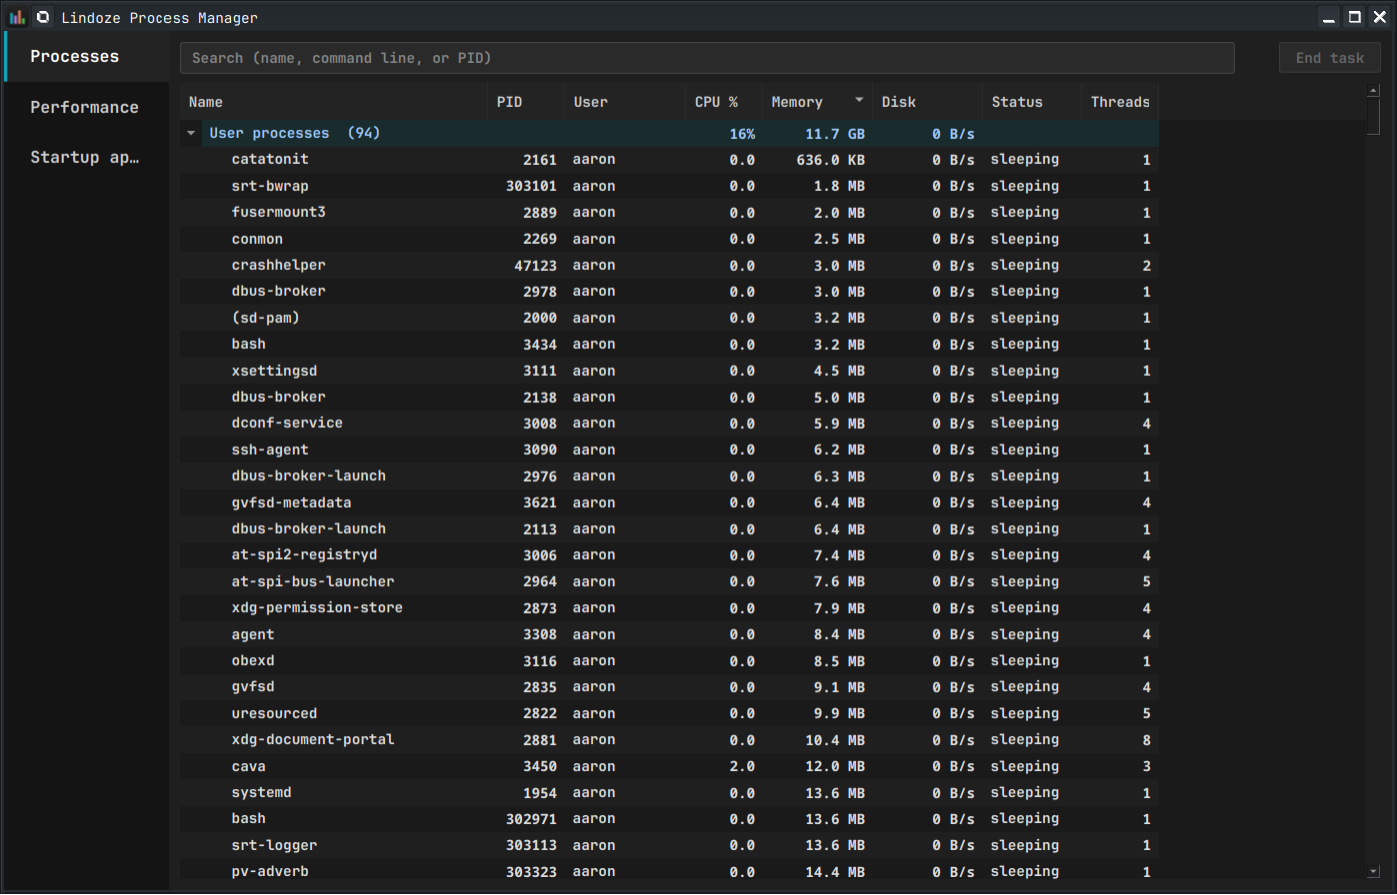
Task: Open the Performance tab
Action: click(x=86, y=107)
